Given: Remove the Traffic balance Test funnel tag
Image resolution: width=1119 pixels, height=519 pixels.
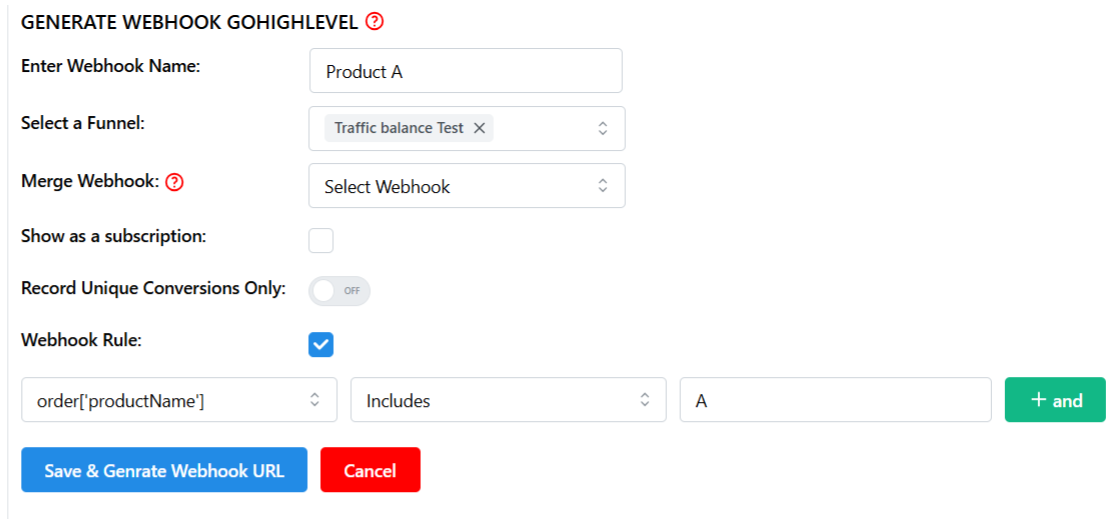Looking at the screenshot, I should 480,129.
